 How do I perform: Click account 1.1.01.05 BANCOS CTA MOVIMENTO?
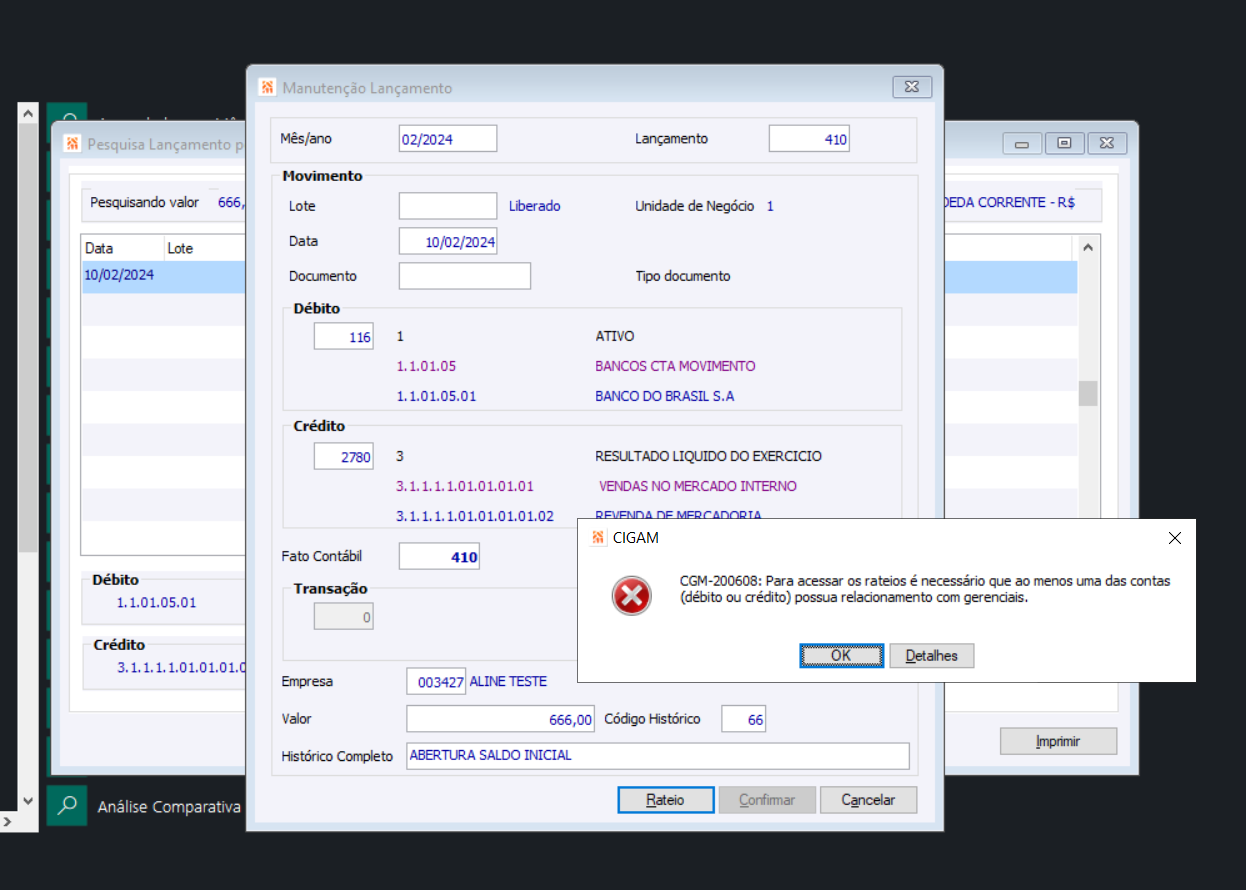coord(426,366)
